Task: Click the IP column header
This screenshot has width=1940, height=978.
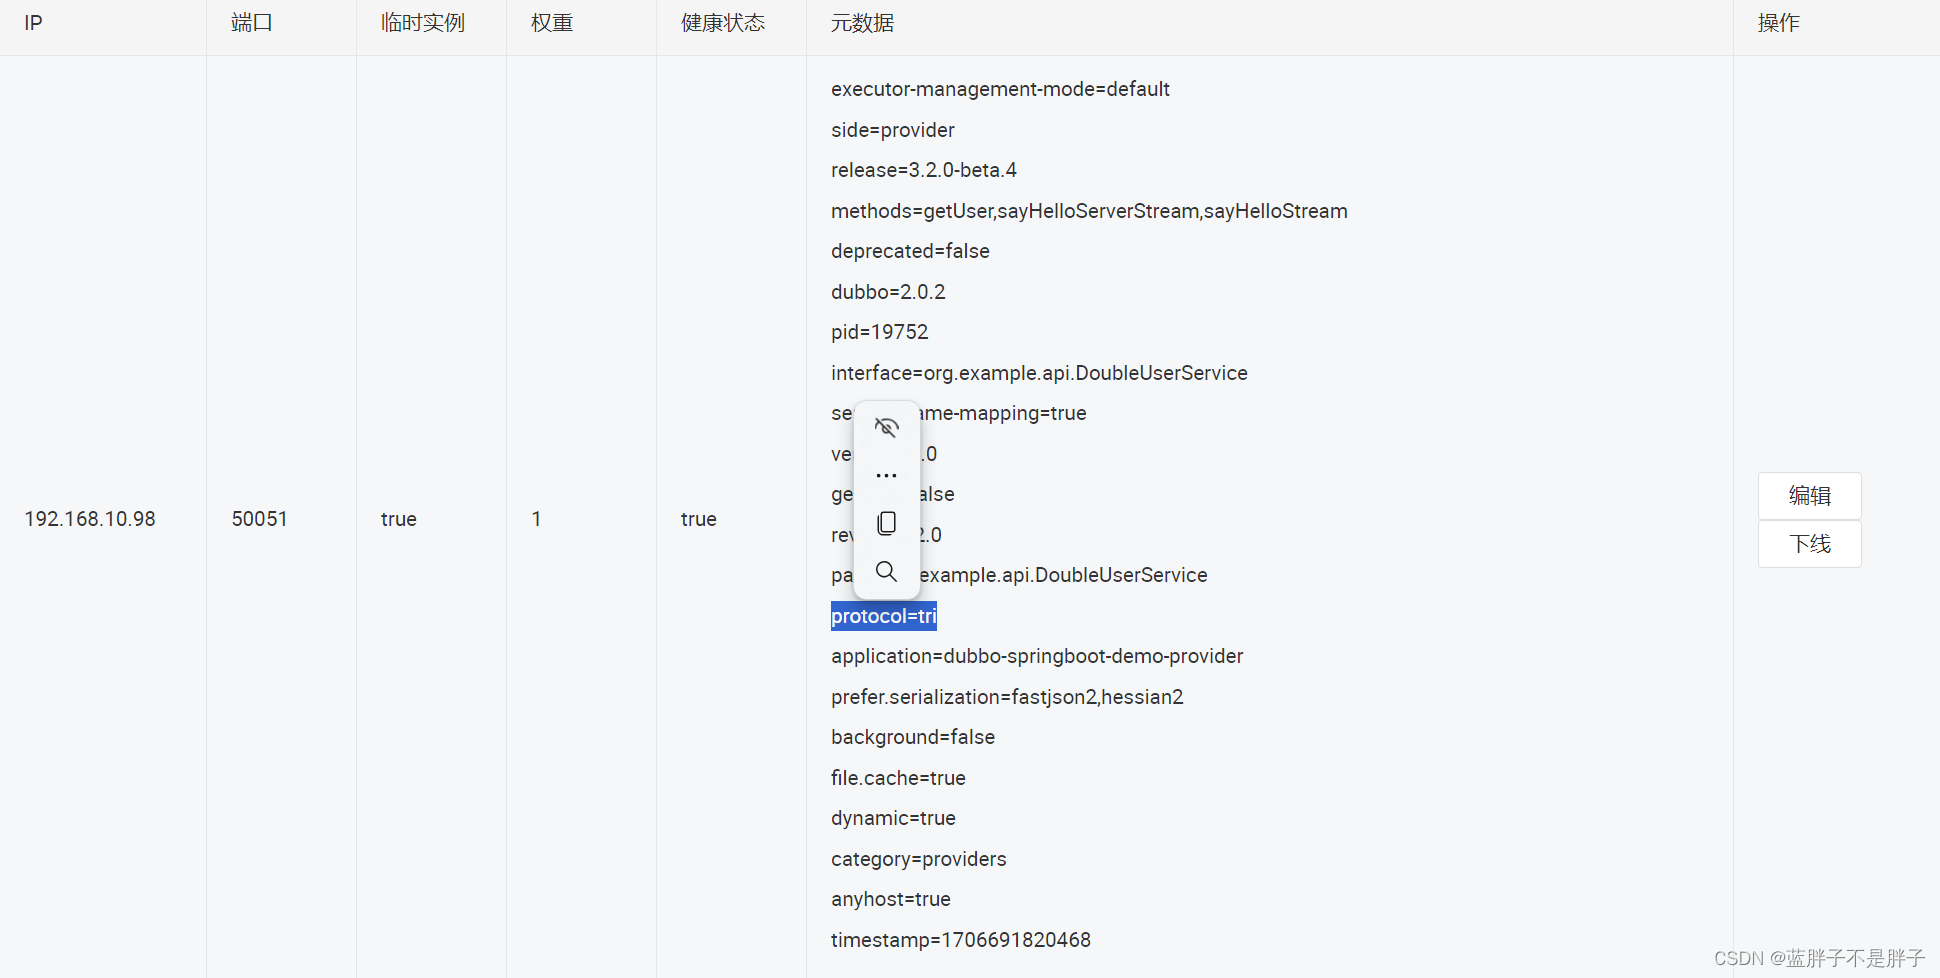Action: click(x=33, y=23)
